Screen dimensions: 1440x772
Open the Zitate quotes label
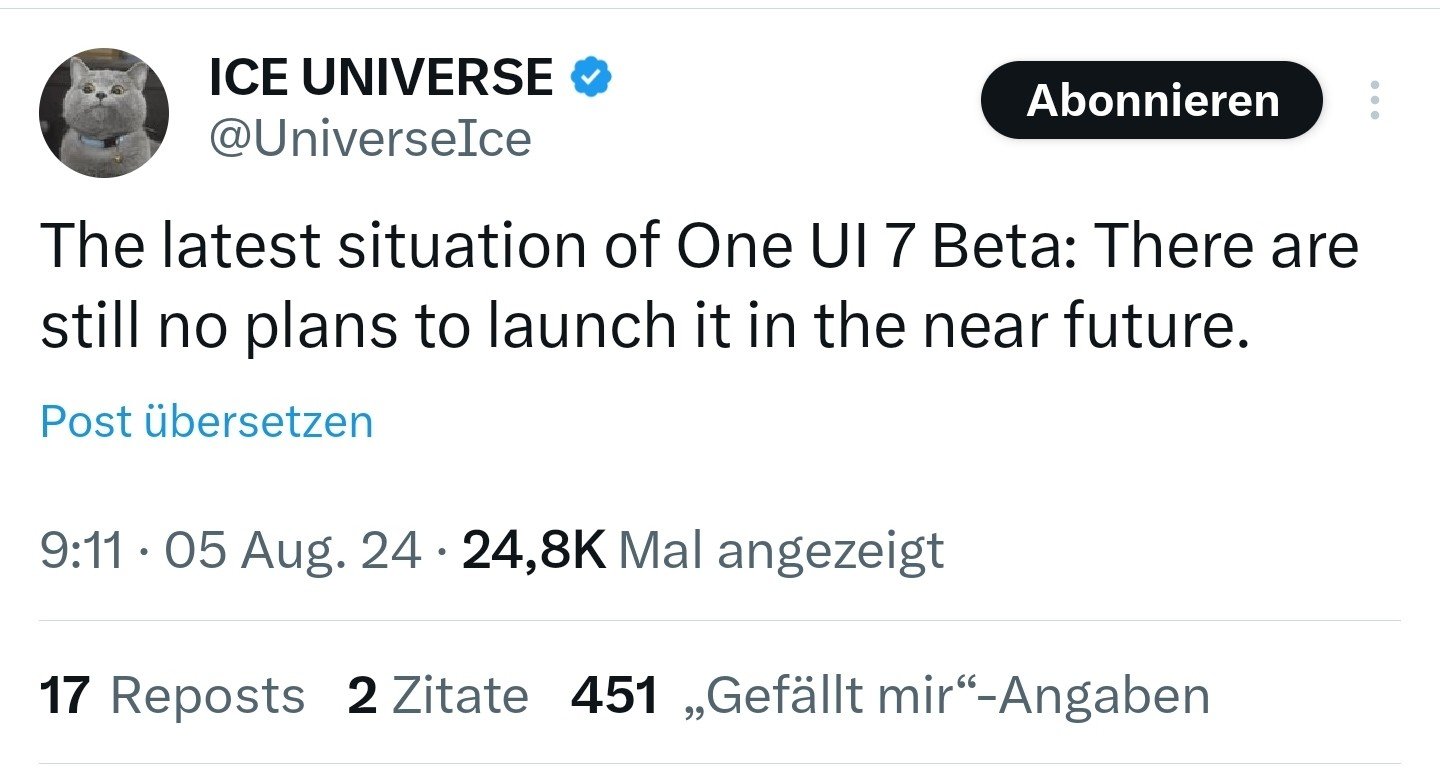pos(460,695)
